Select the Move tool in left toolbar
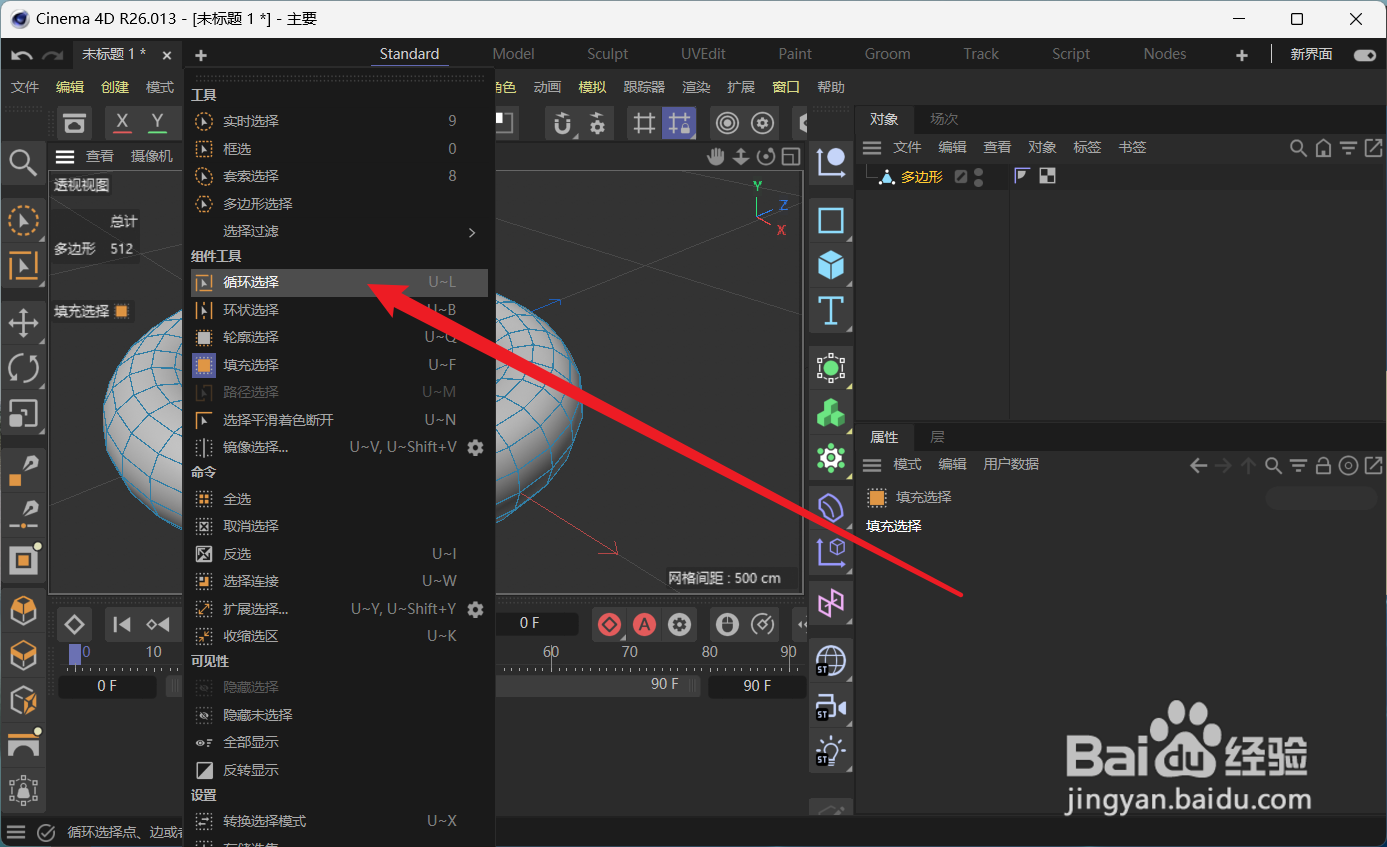 pyautogui.click(x=23, y=322)
